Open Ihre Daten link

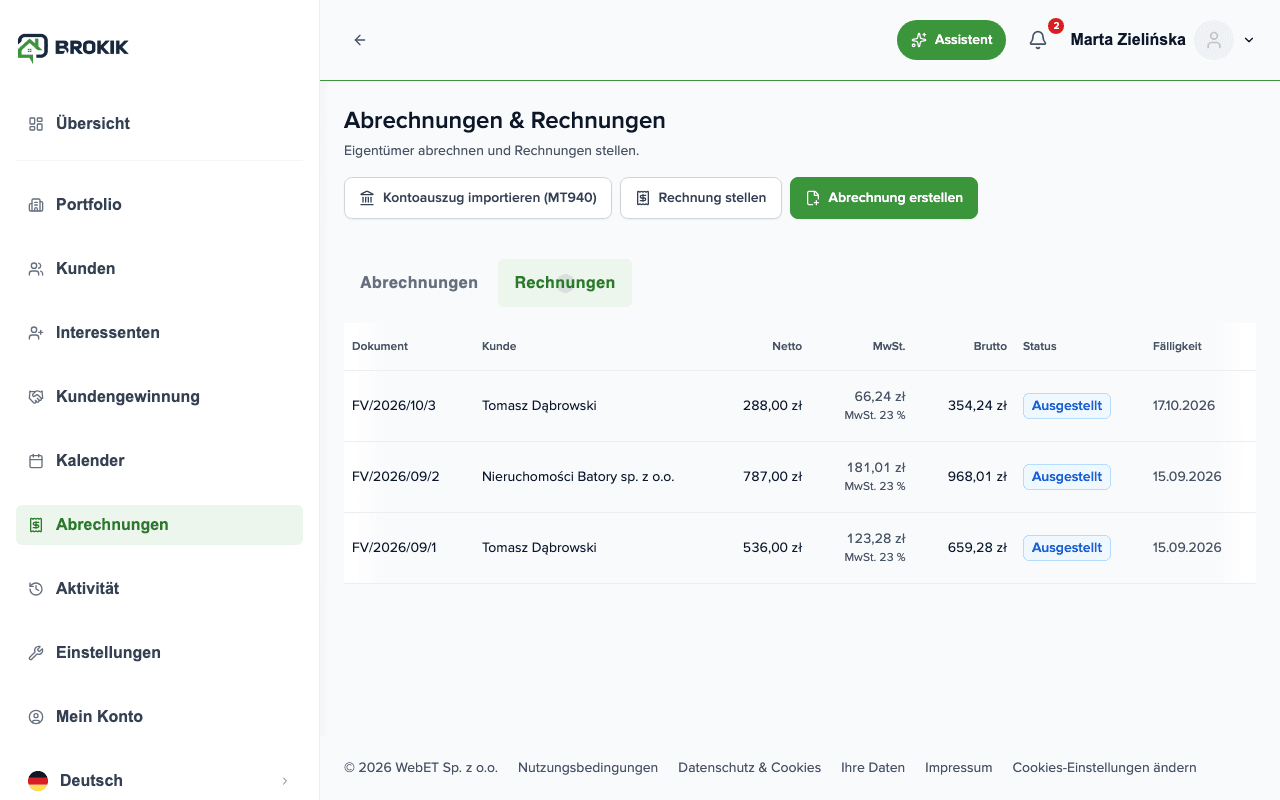pyautogui.click(x=873, y=768)
